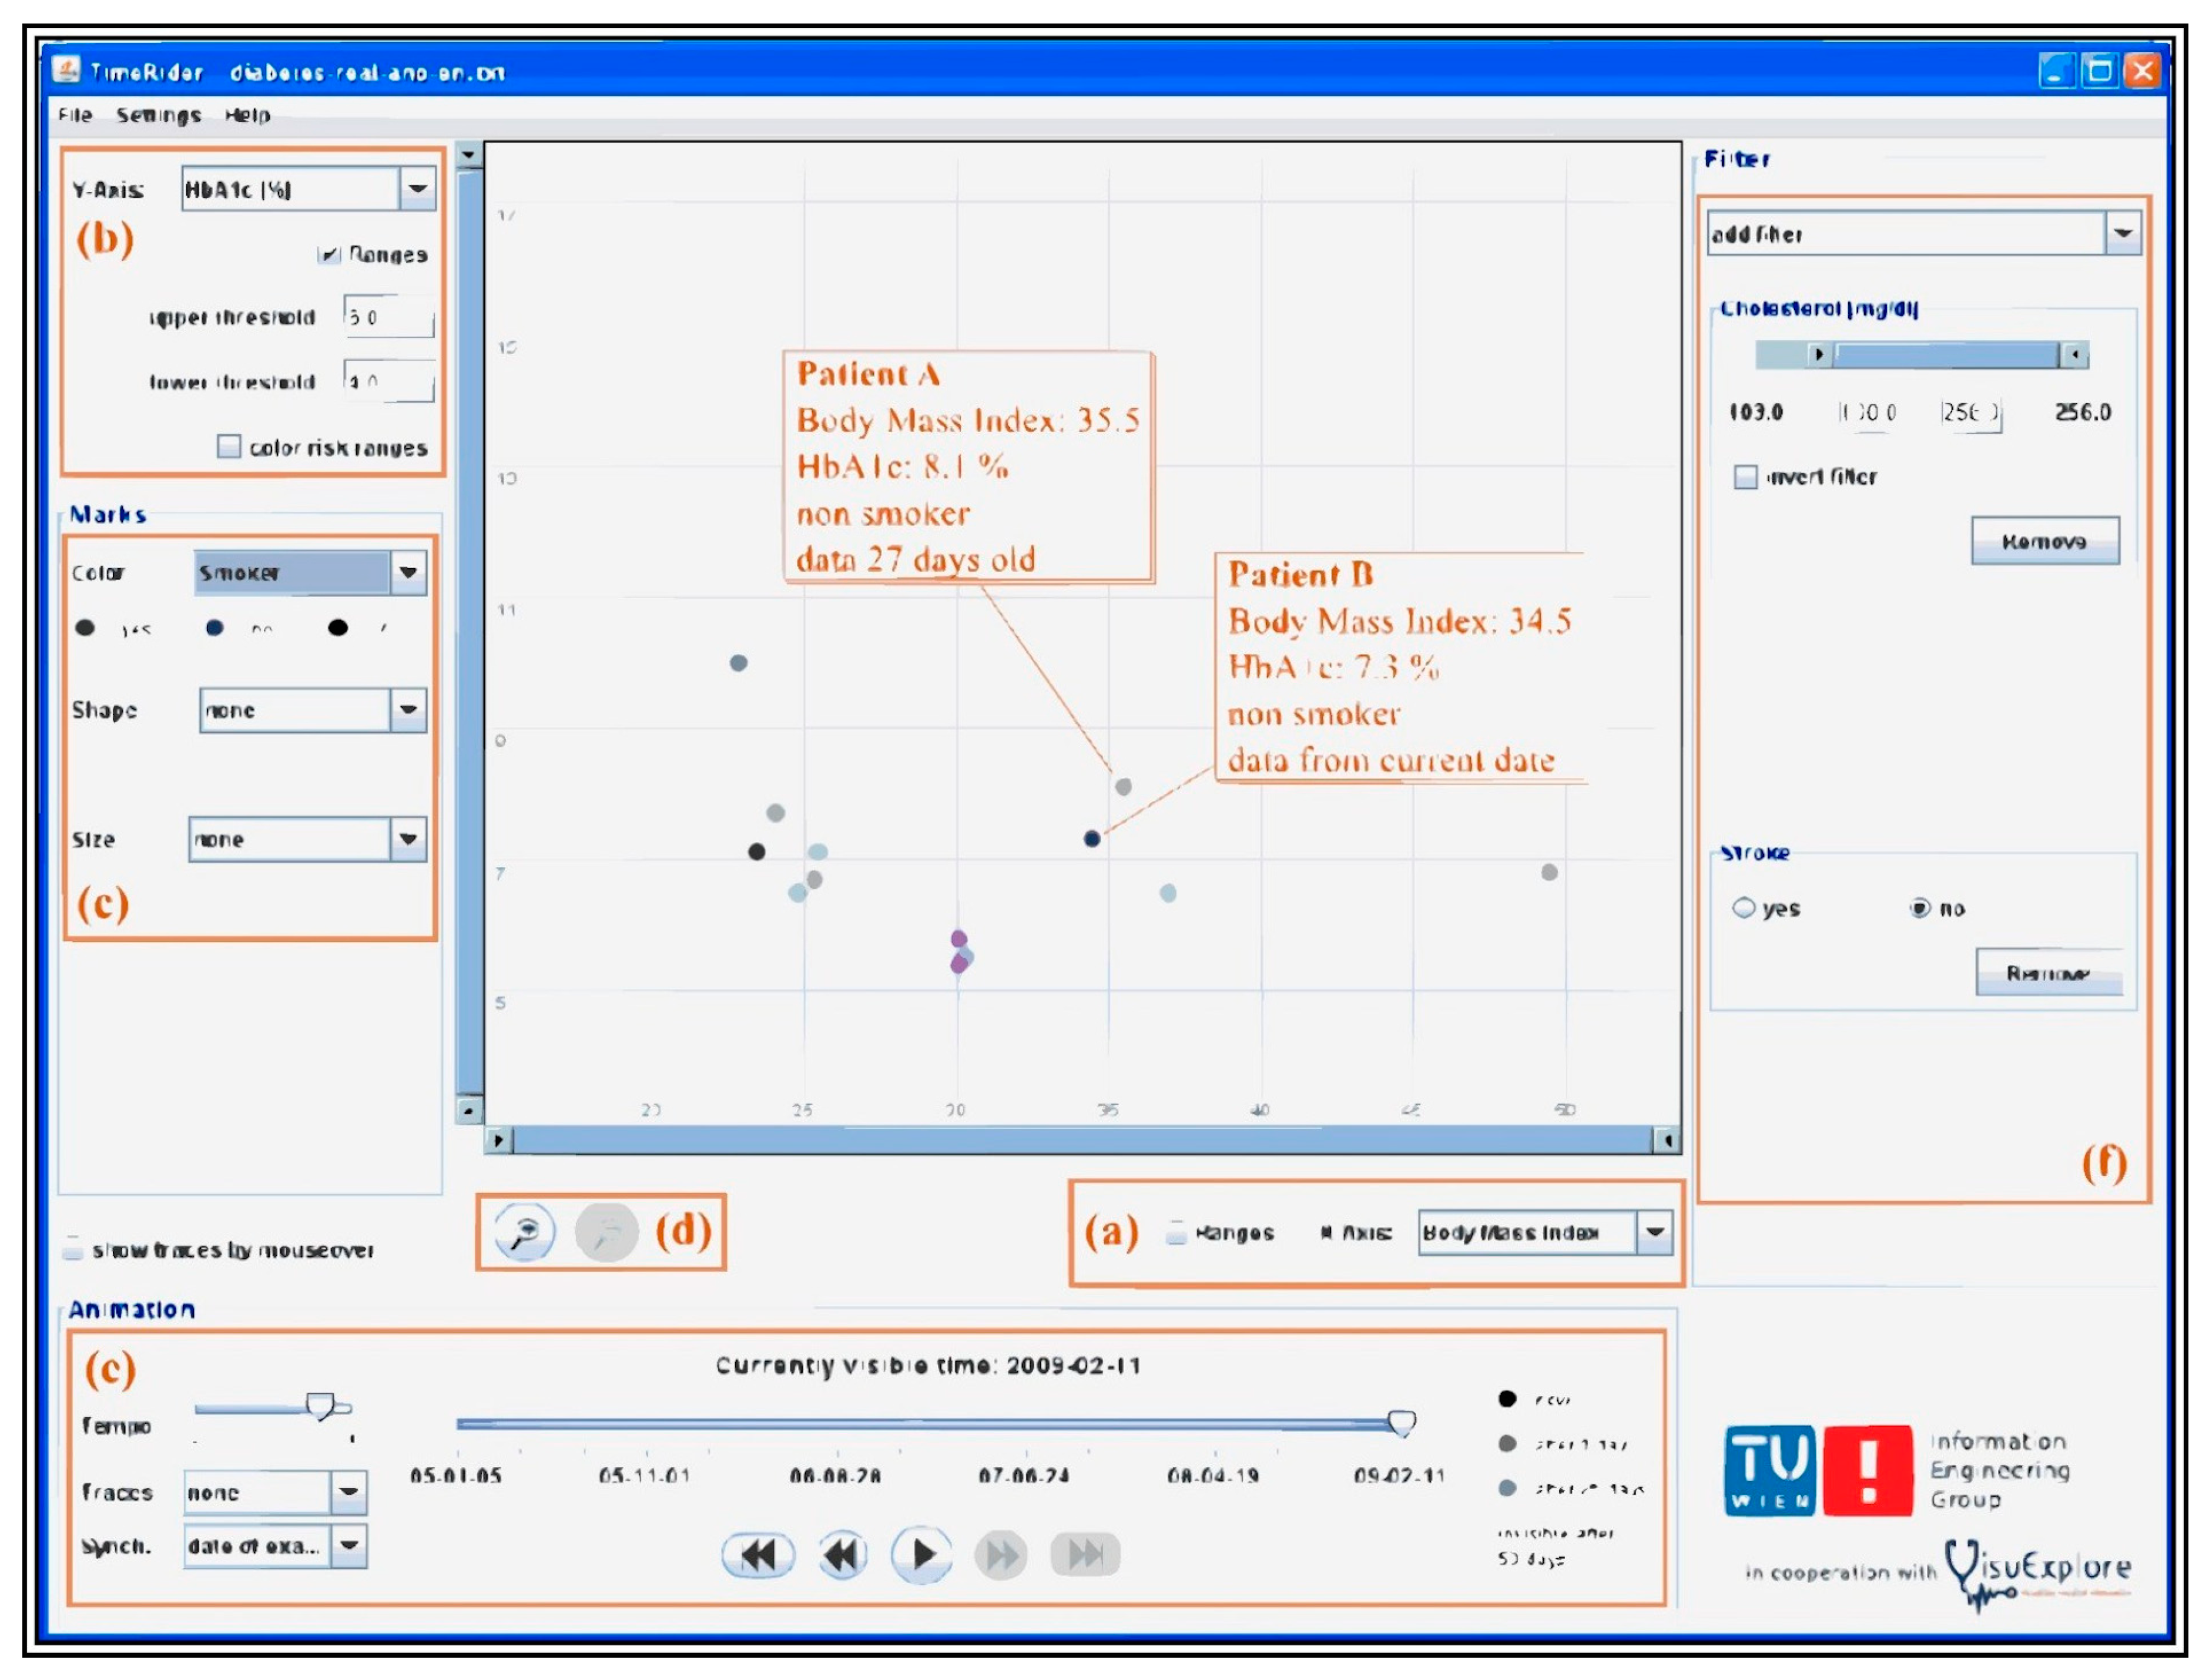Click the Tempo slider handle

320,1406
